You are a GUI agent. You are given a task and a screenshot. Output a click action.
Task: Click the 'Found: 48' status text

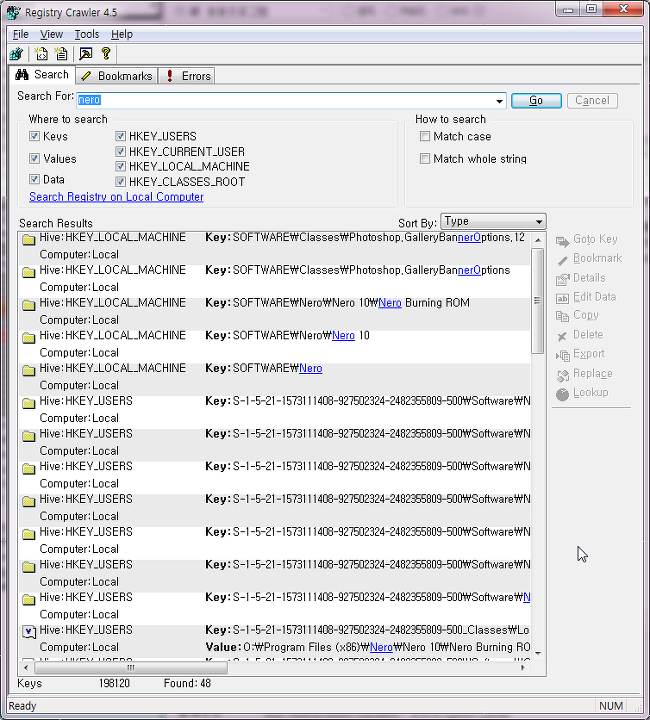187,683
